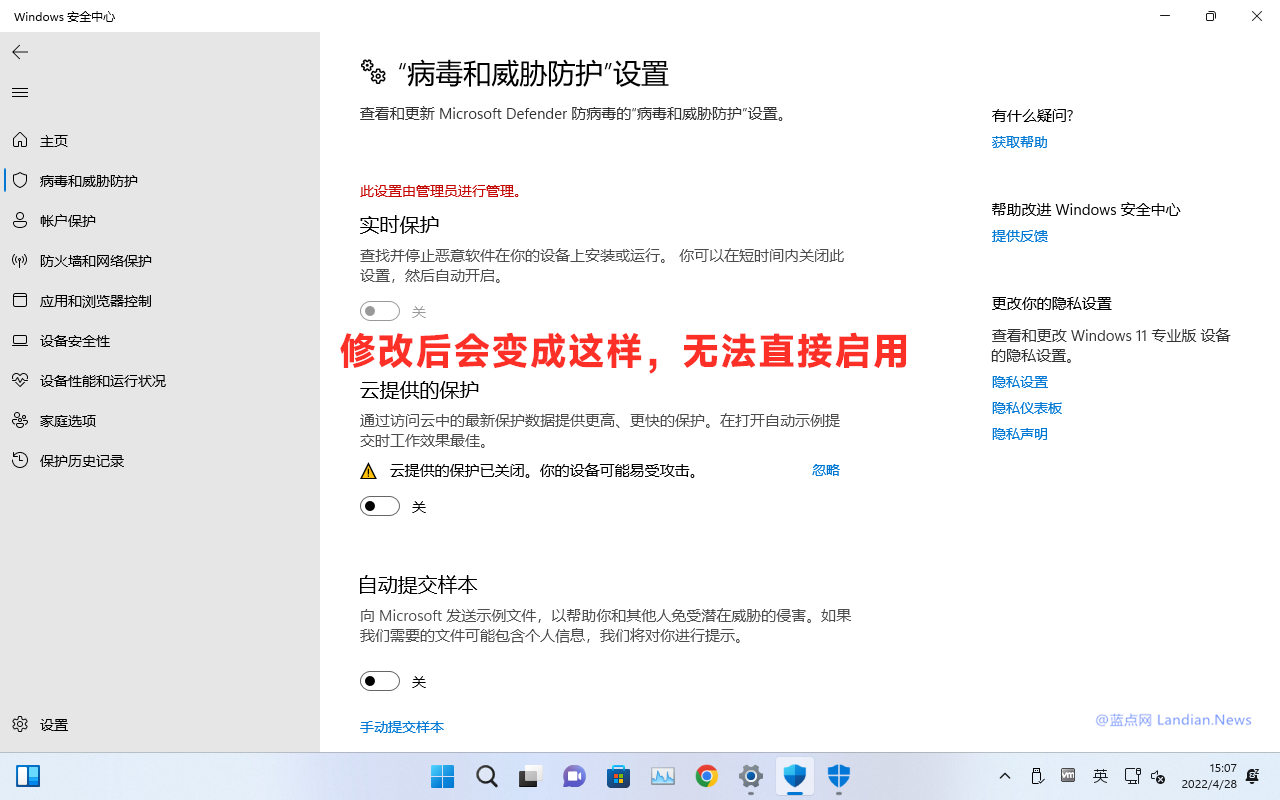Open the Chat app on taskbar
The height and width of the screenshot is (800, 1280).
[x=575, y=776]
